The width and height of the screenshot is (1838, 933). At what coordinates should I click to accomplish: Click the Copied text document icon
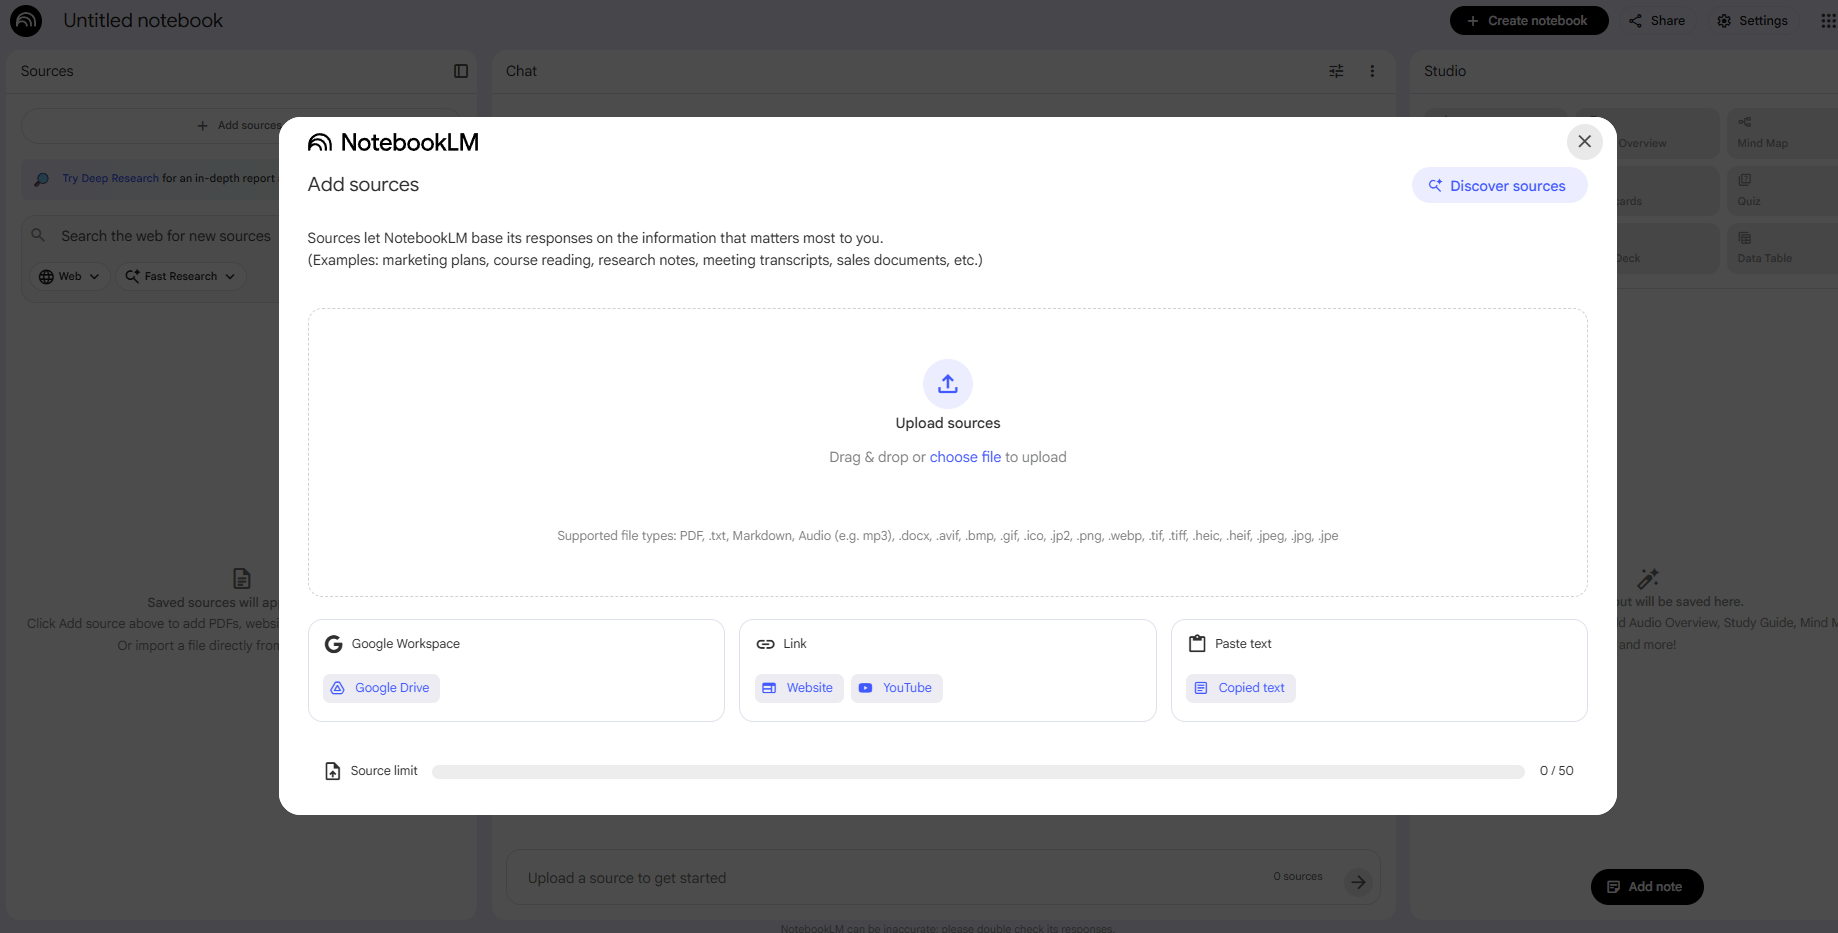[1202, 688]
